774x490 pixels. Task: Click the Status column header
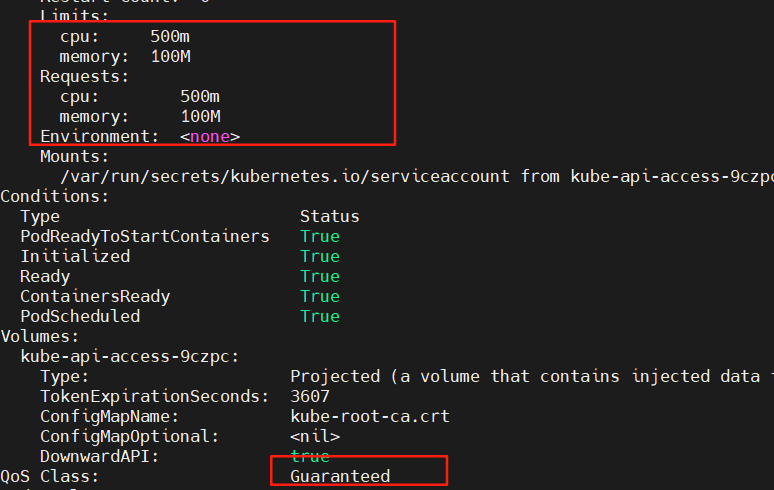[x=330, y=216]
